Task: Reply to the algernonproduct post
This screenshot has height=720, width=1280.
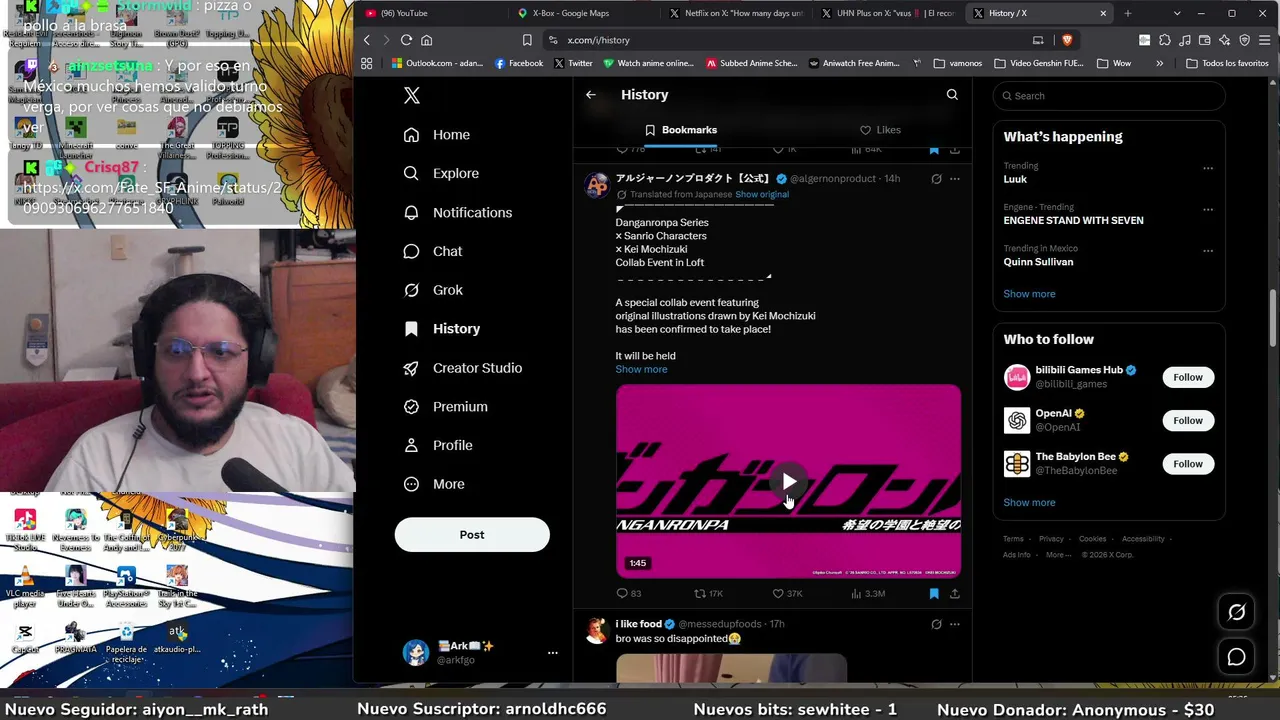Action: 629,594
